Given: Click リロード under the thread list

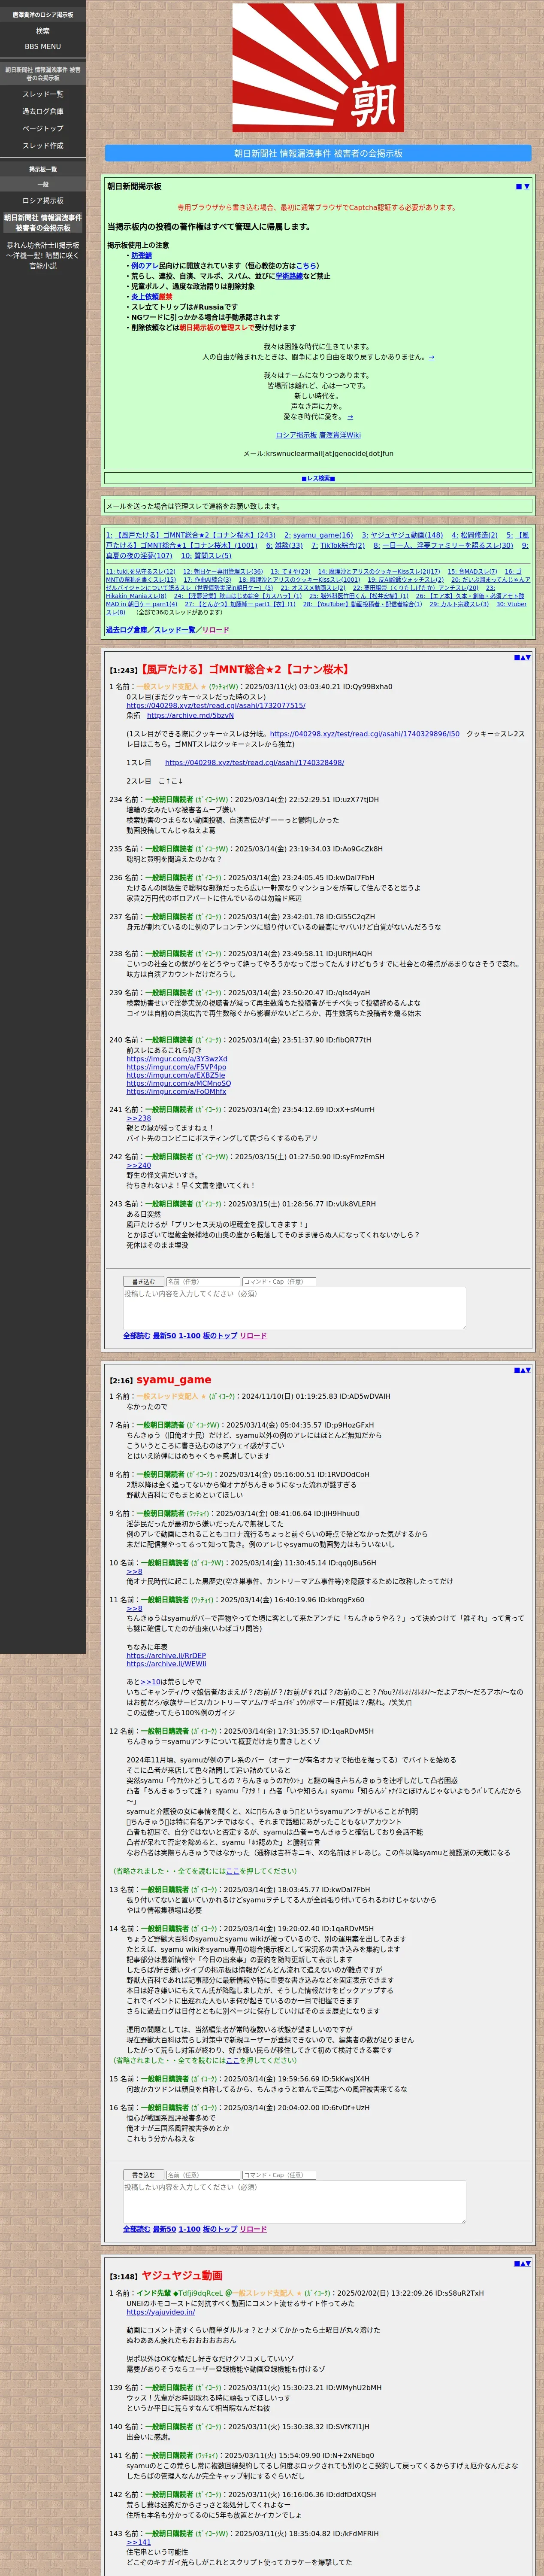Looking at the screenshot, I should tap(215, 630).
